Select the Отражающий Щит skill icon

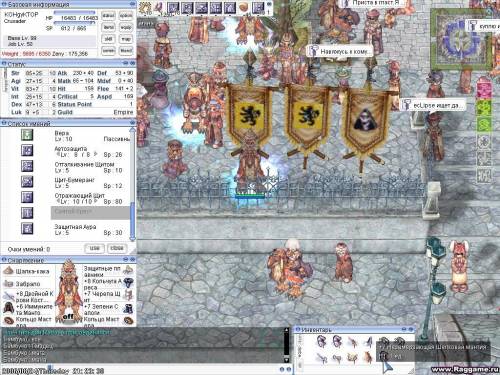click(27, 197)
